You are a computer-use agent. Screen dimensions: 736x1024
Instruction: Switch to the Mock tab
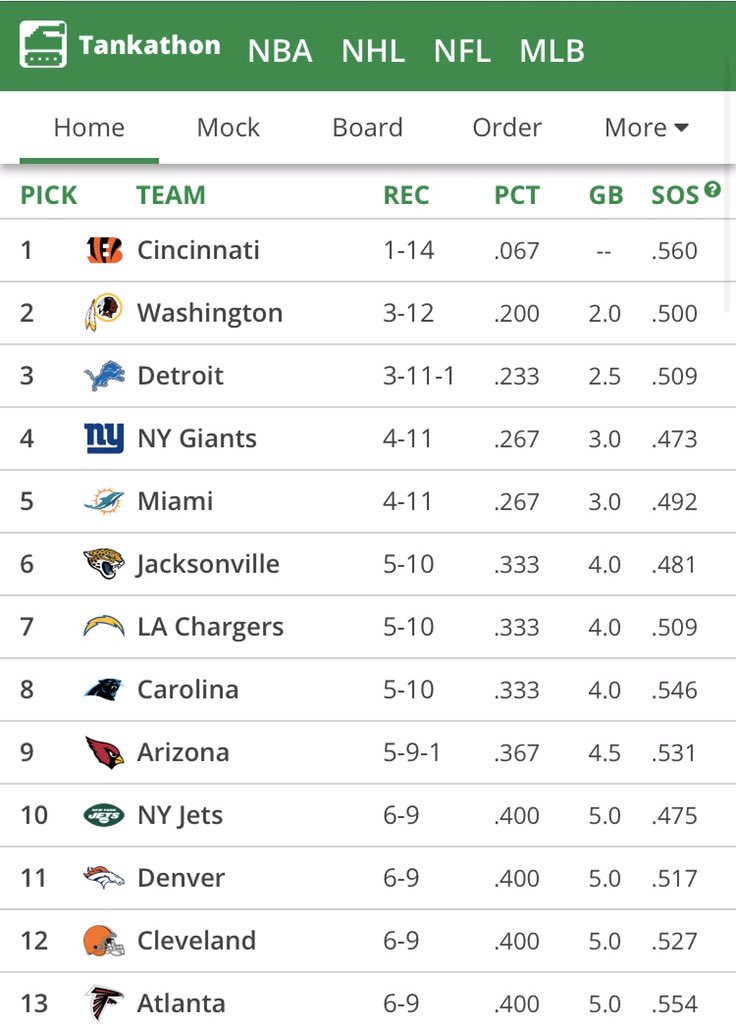228,127
